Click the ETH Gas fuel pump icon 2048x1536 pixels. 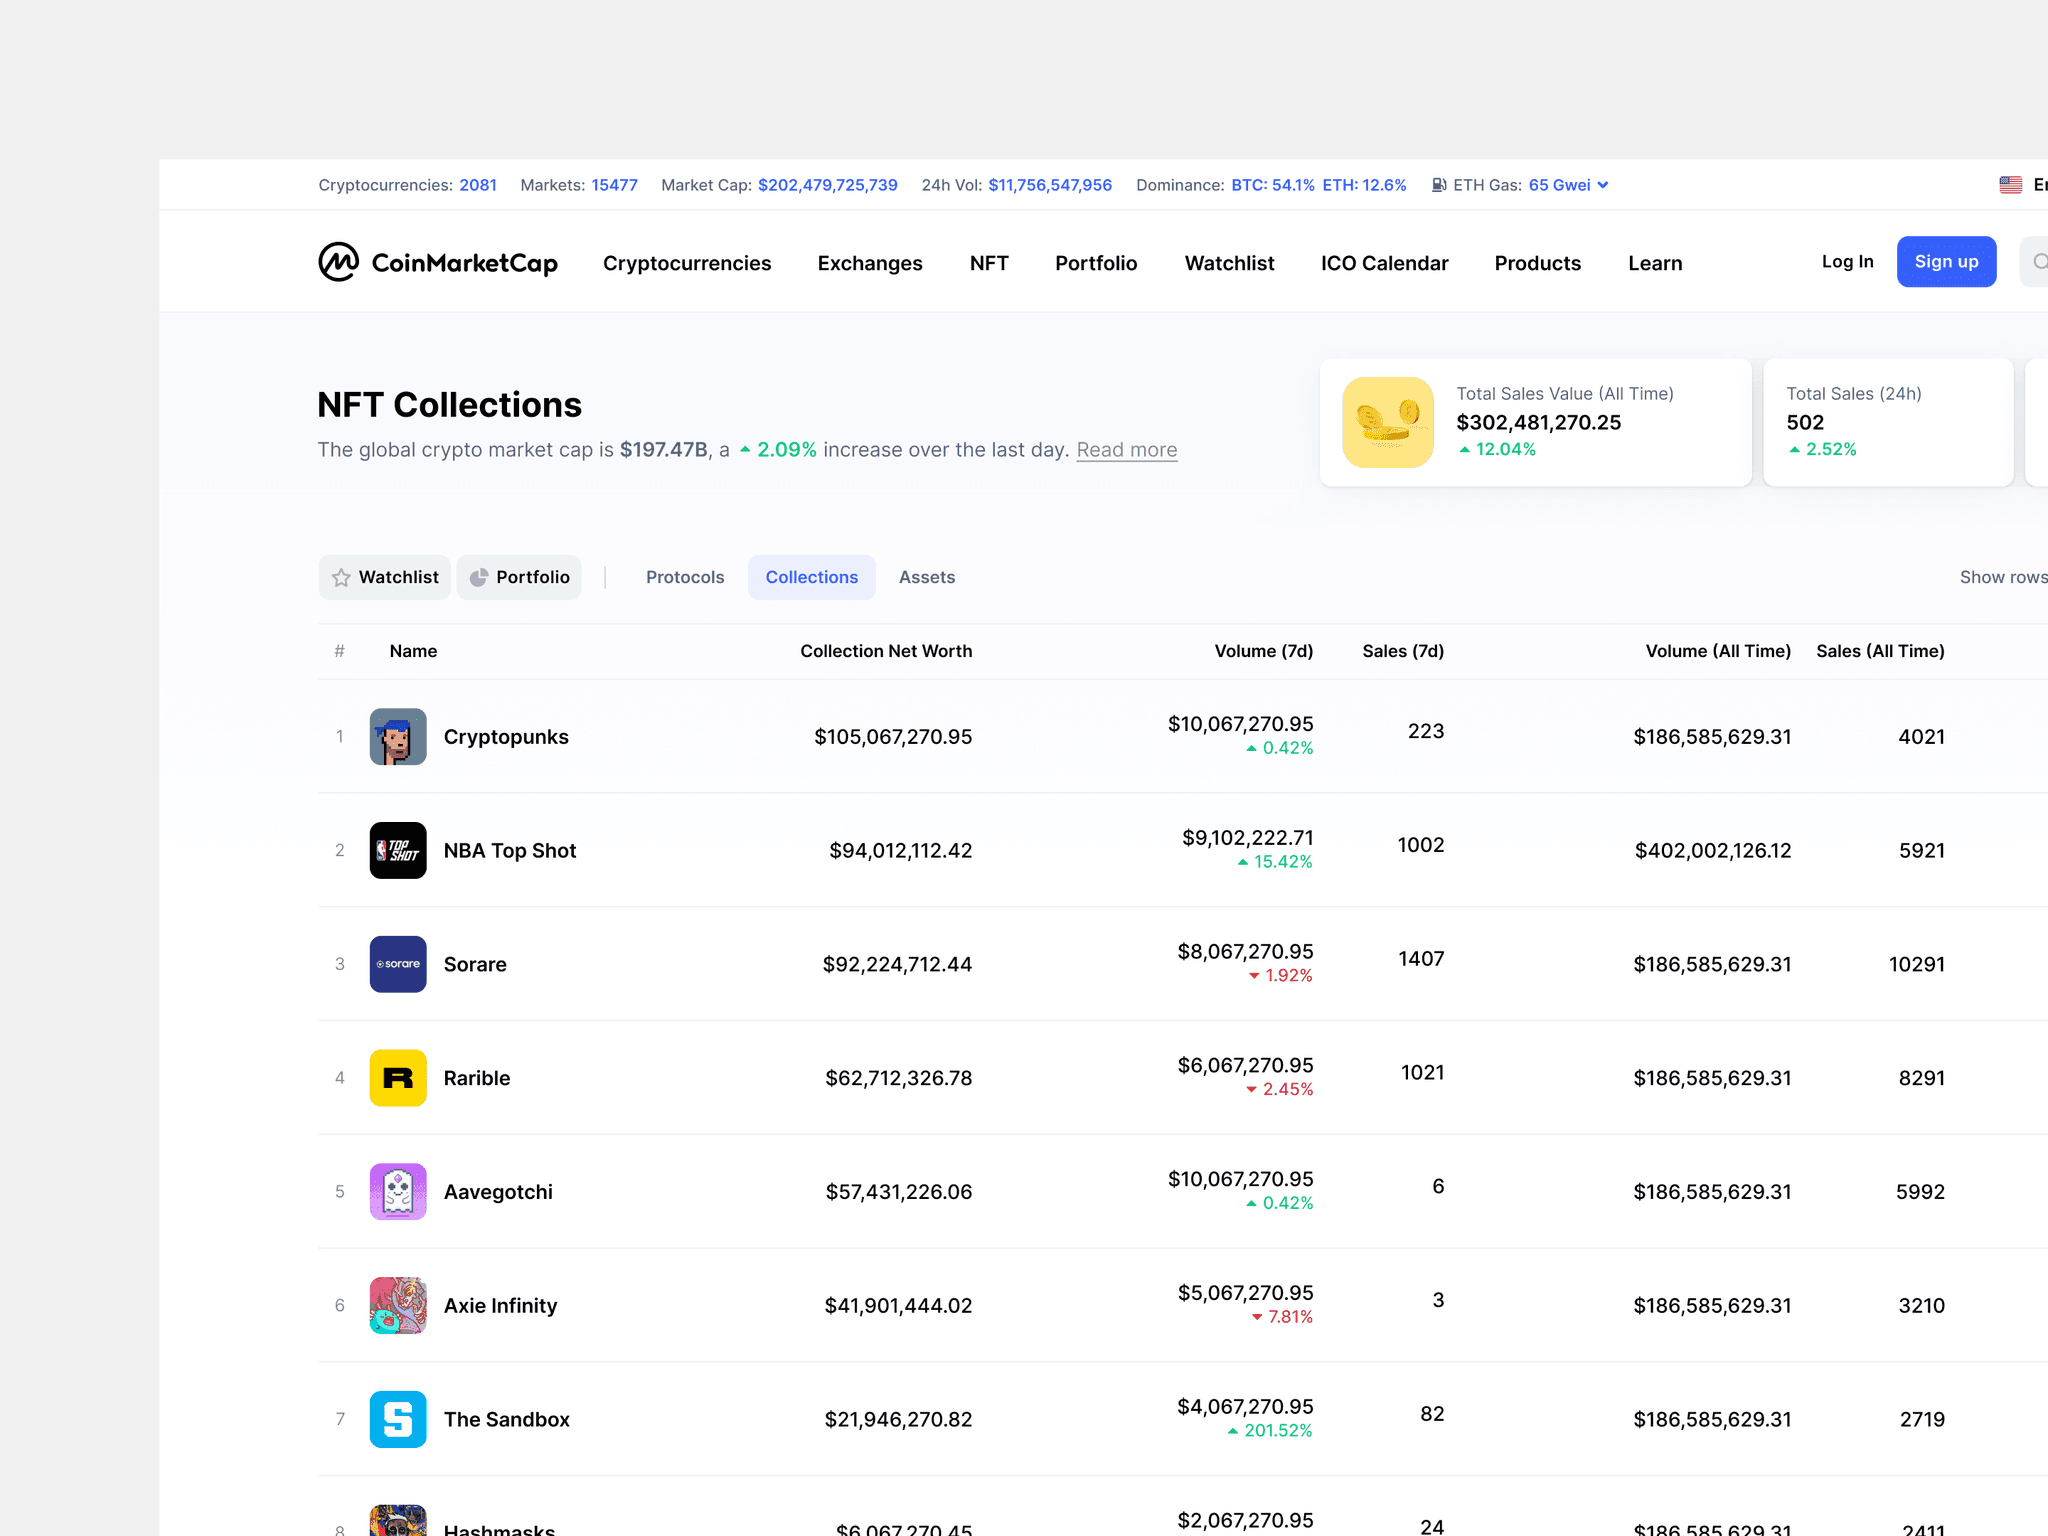1440,184
